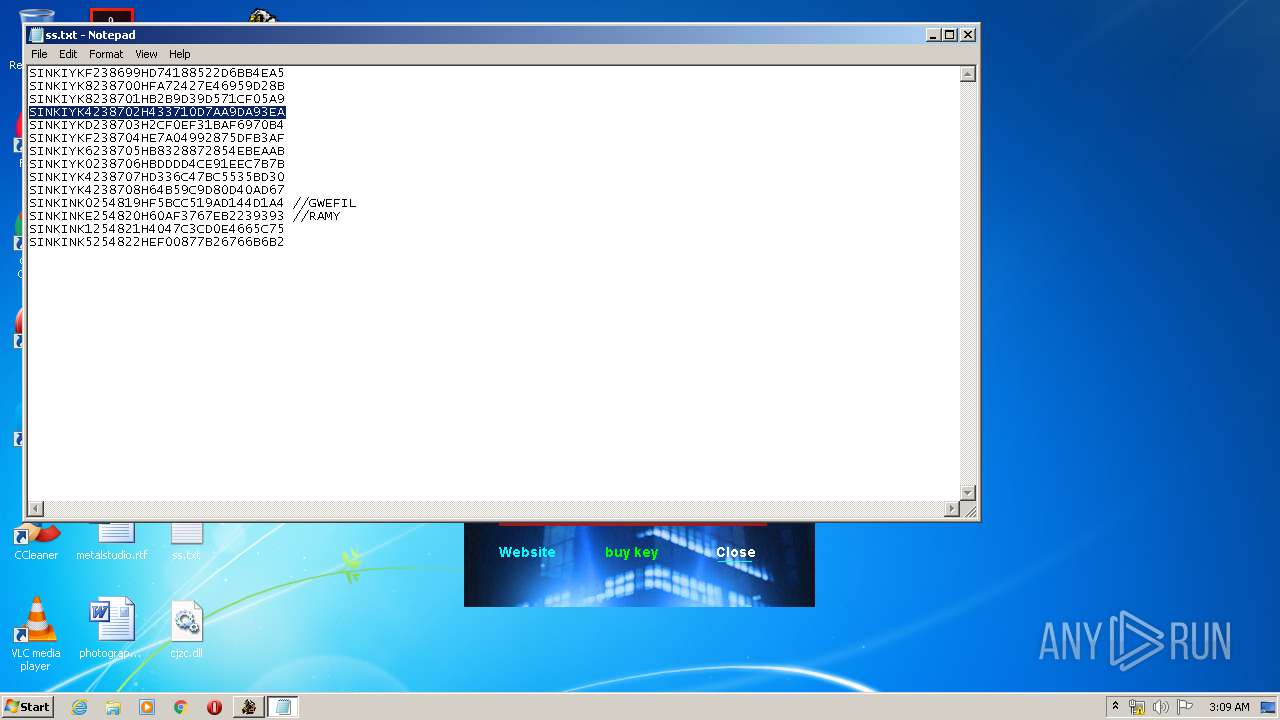1280x720 pixels.
Task: Open the View menu
Action: pos(146,54)
